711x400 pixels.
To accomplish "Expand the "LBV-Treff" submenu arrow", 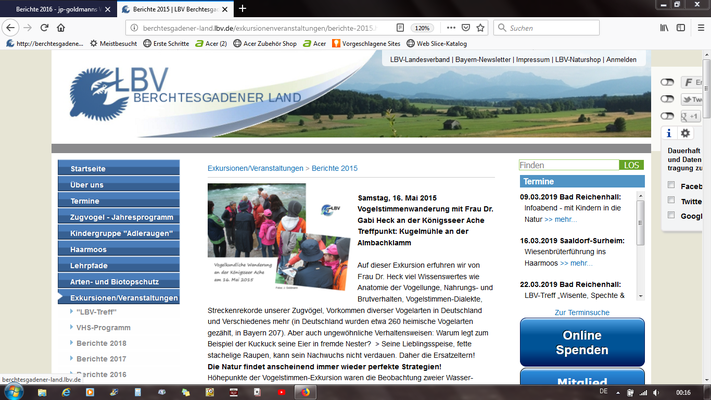I will click(71, 311).
